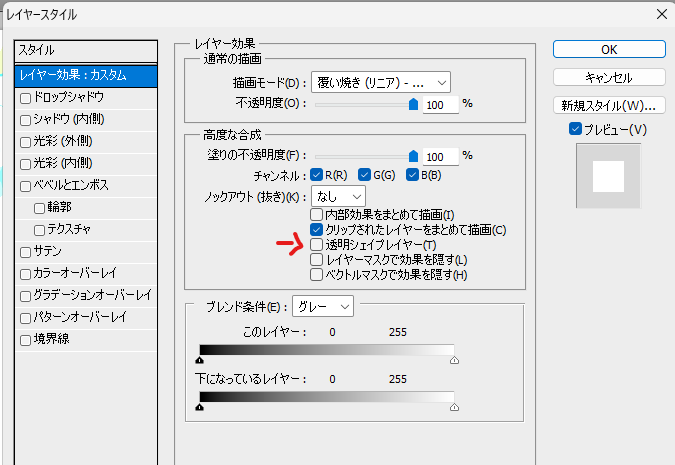Enable 透明シェイプレイヤー checkbox

pyautogui.click(x=317, y=245)
